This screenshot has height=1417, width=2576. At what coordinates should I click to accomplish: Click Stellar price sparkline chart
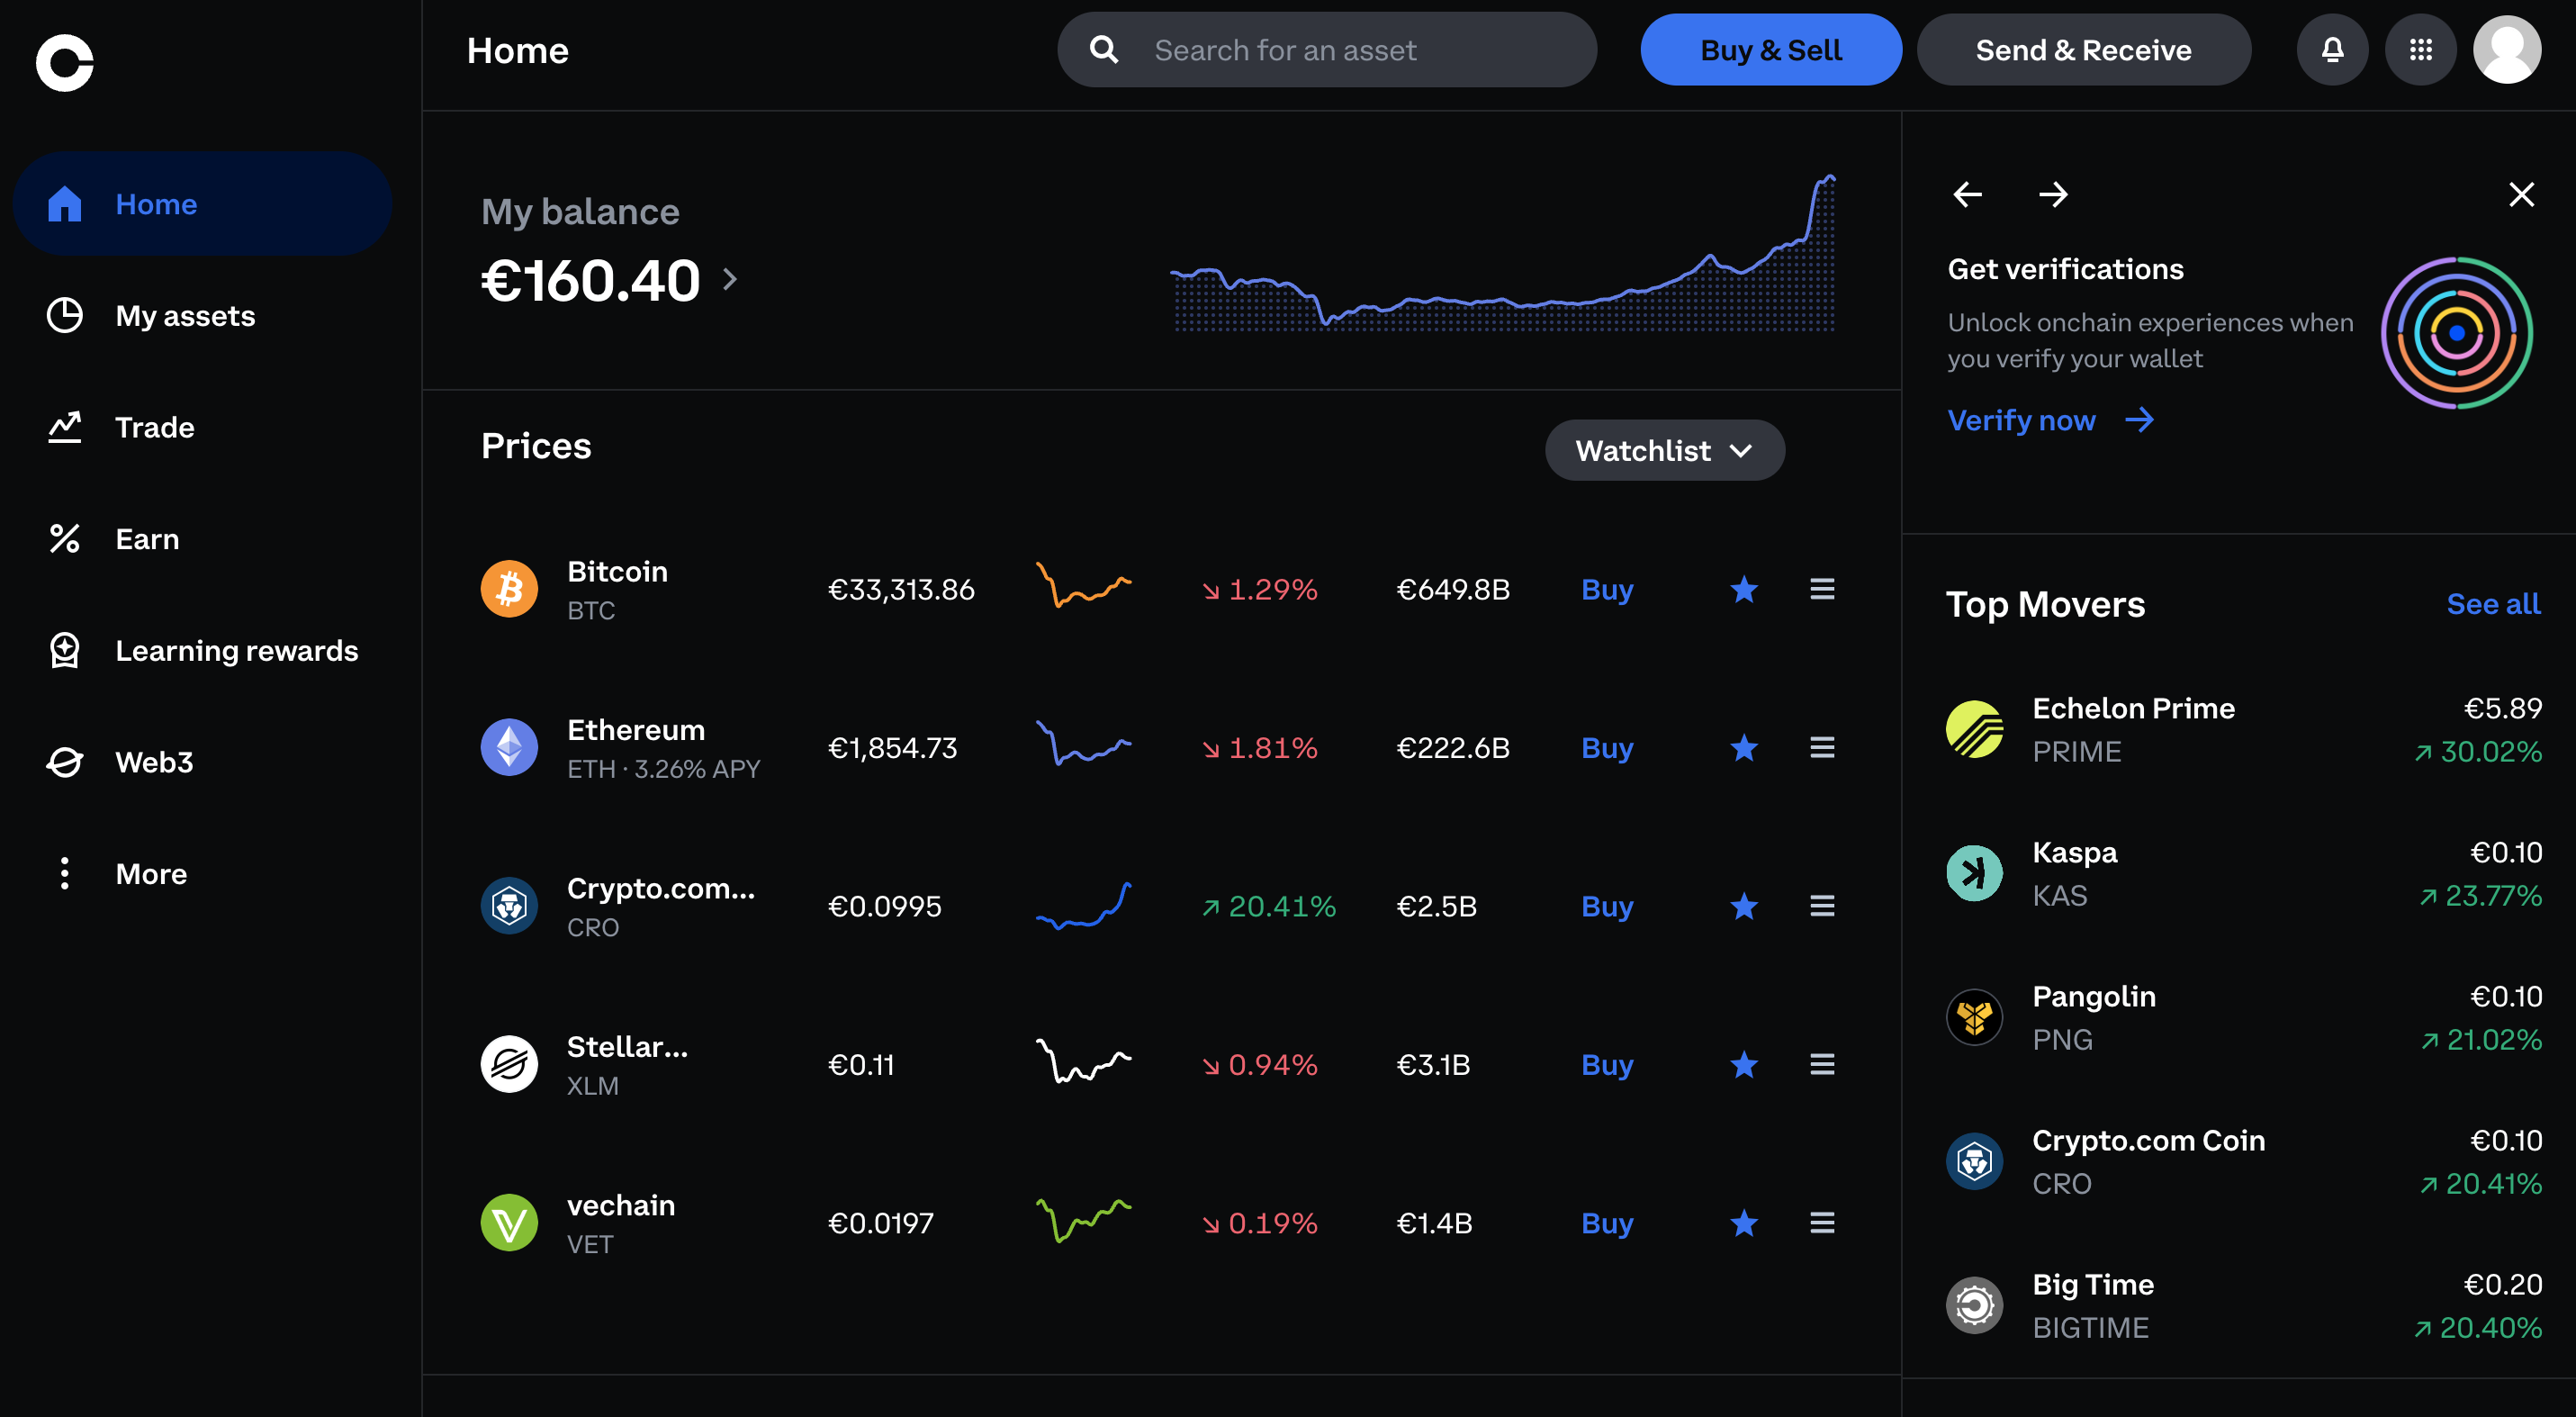tap(1084, 1061)
